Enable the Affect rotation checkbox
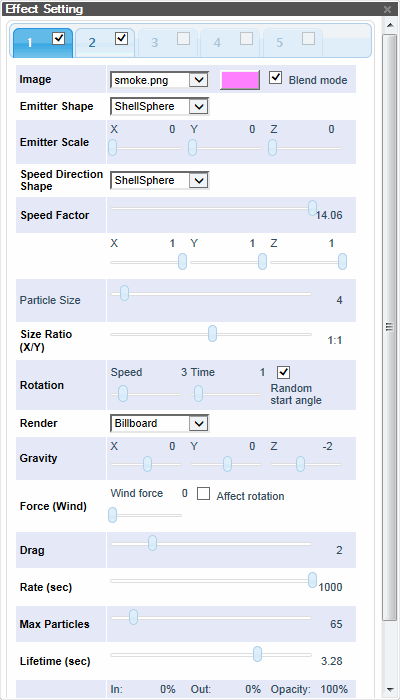The height and width of the screenshot is (700, 400). [x=204, y=494]
